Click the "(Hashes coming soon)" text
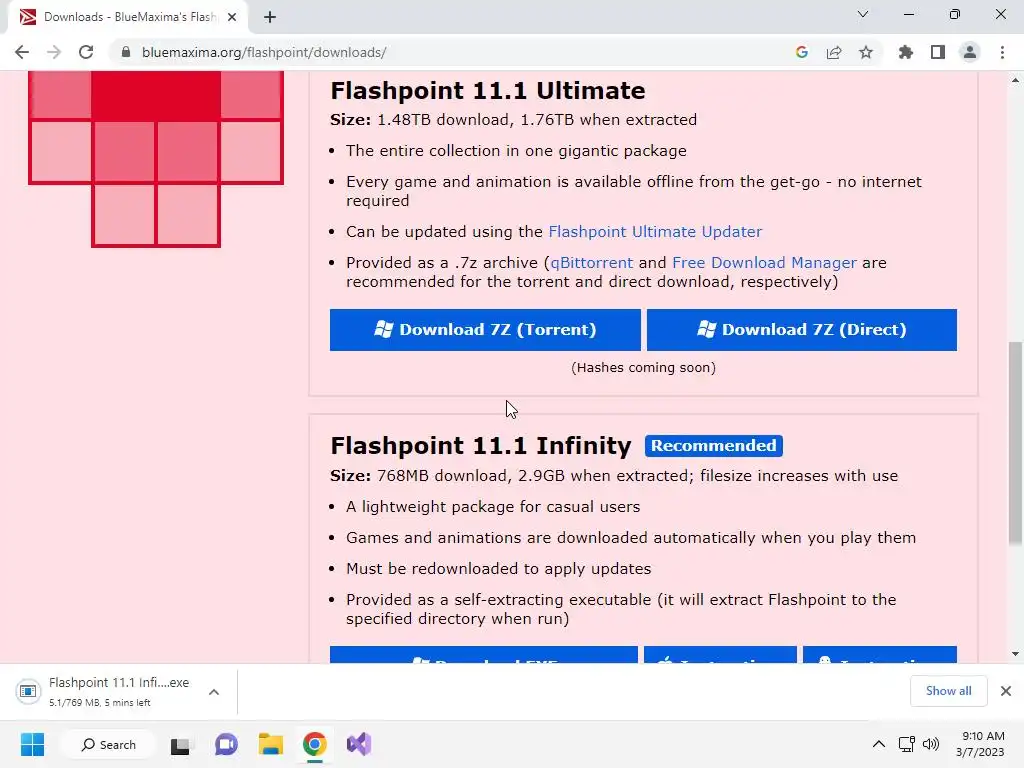 (643, 368)
